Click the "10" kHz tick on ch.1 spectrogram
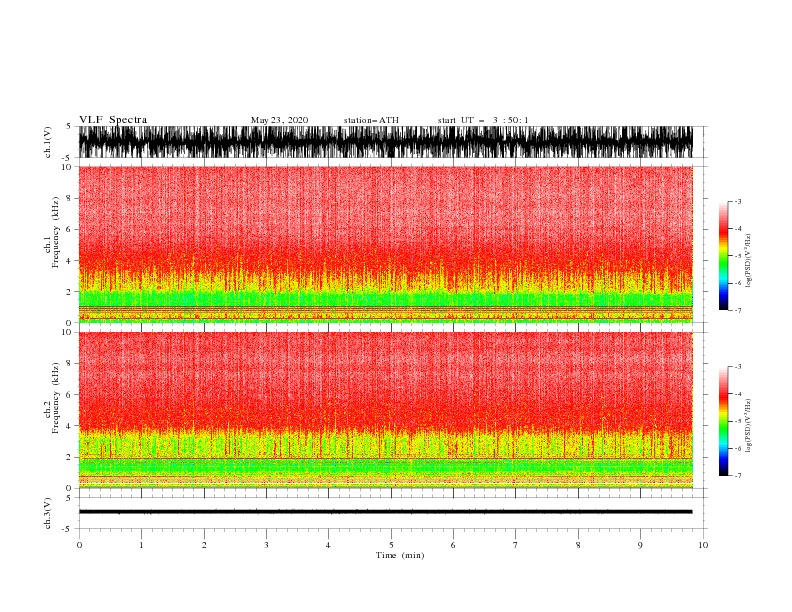The image size is (792, 612). (x=66, y=167)
